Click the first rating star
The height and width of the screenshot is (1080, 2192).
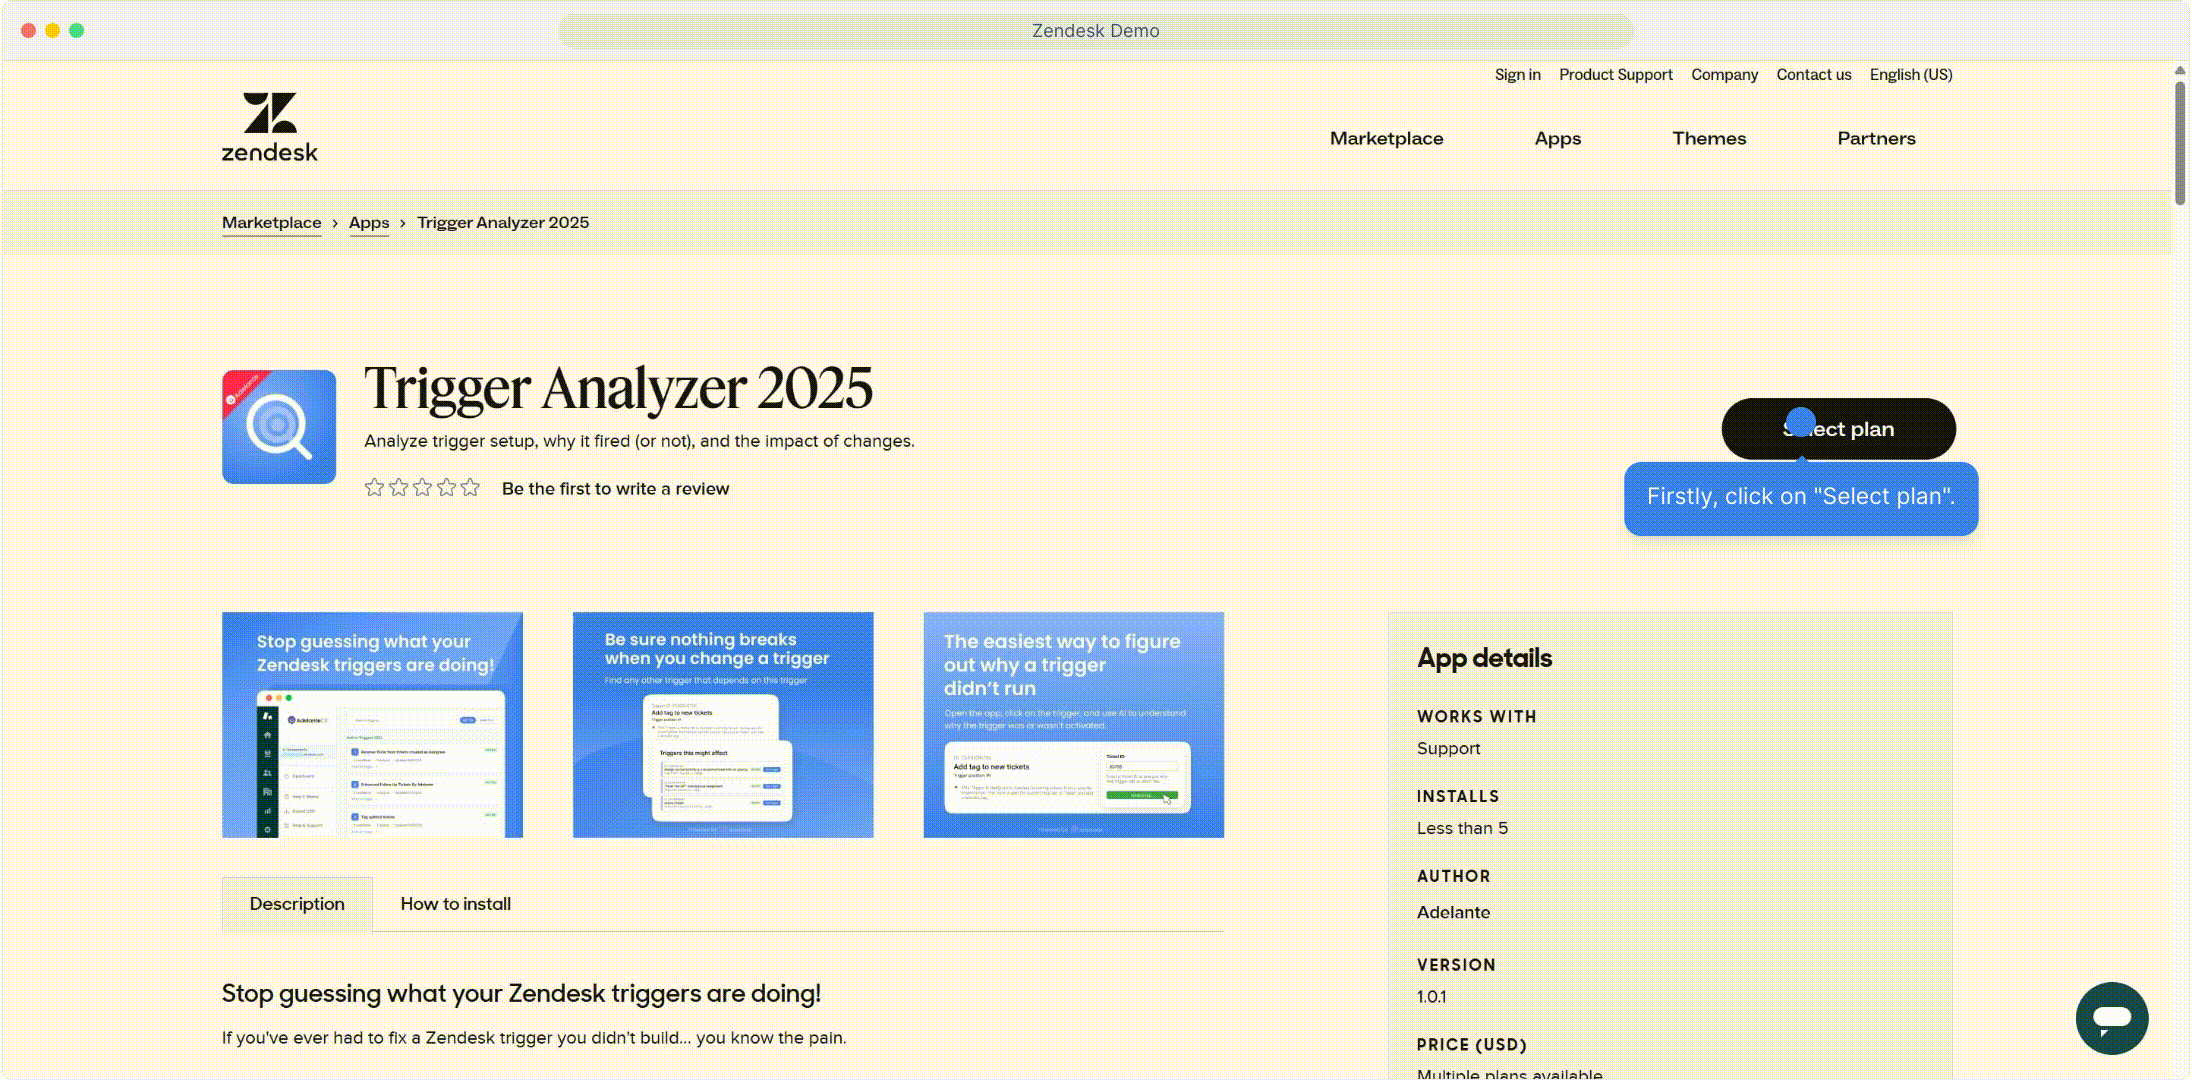tap(374, 488)
